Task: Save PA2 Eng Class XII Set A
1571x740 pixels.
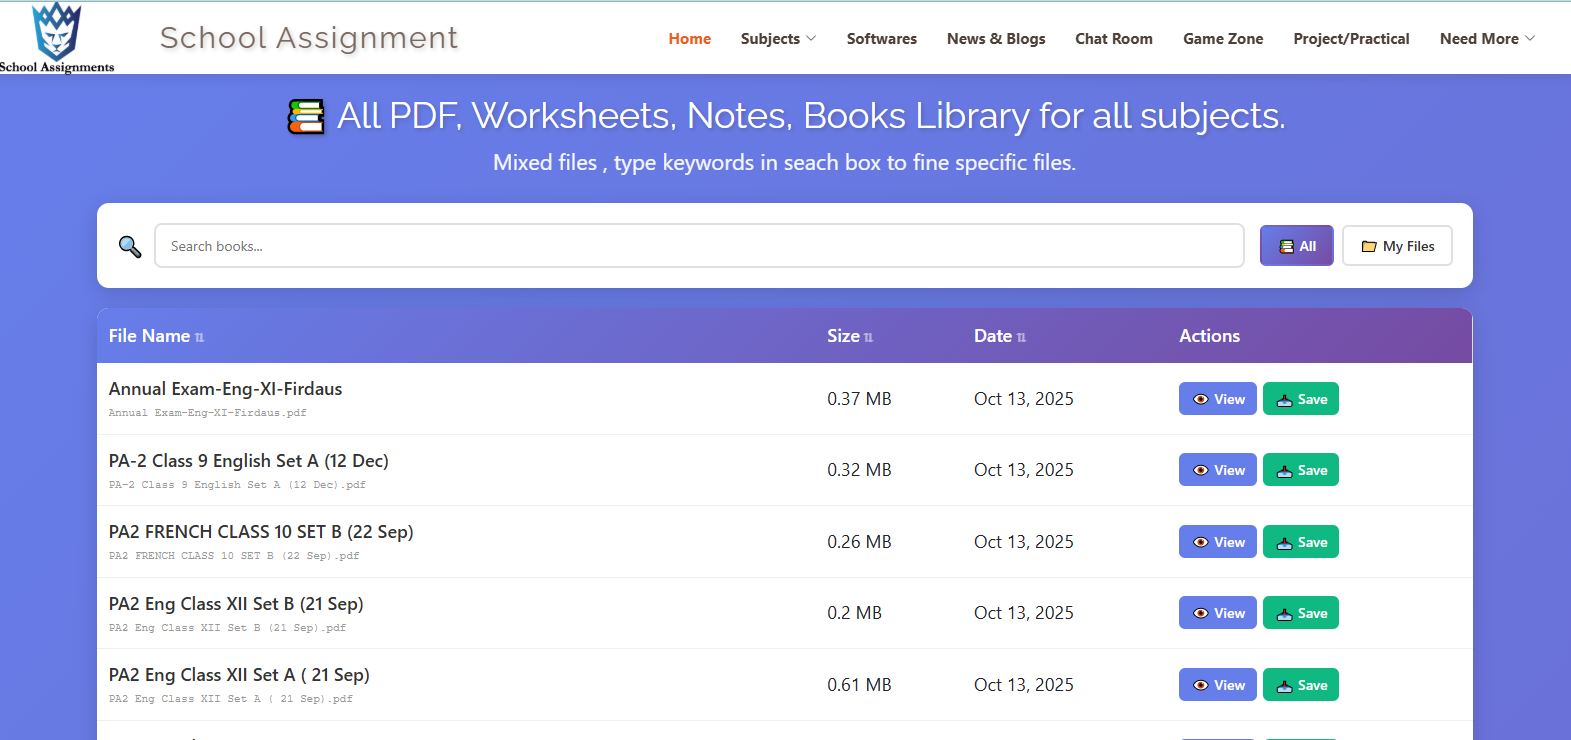Action: click(x=1301, y=685)
